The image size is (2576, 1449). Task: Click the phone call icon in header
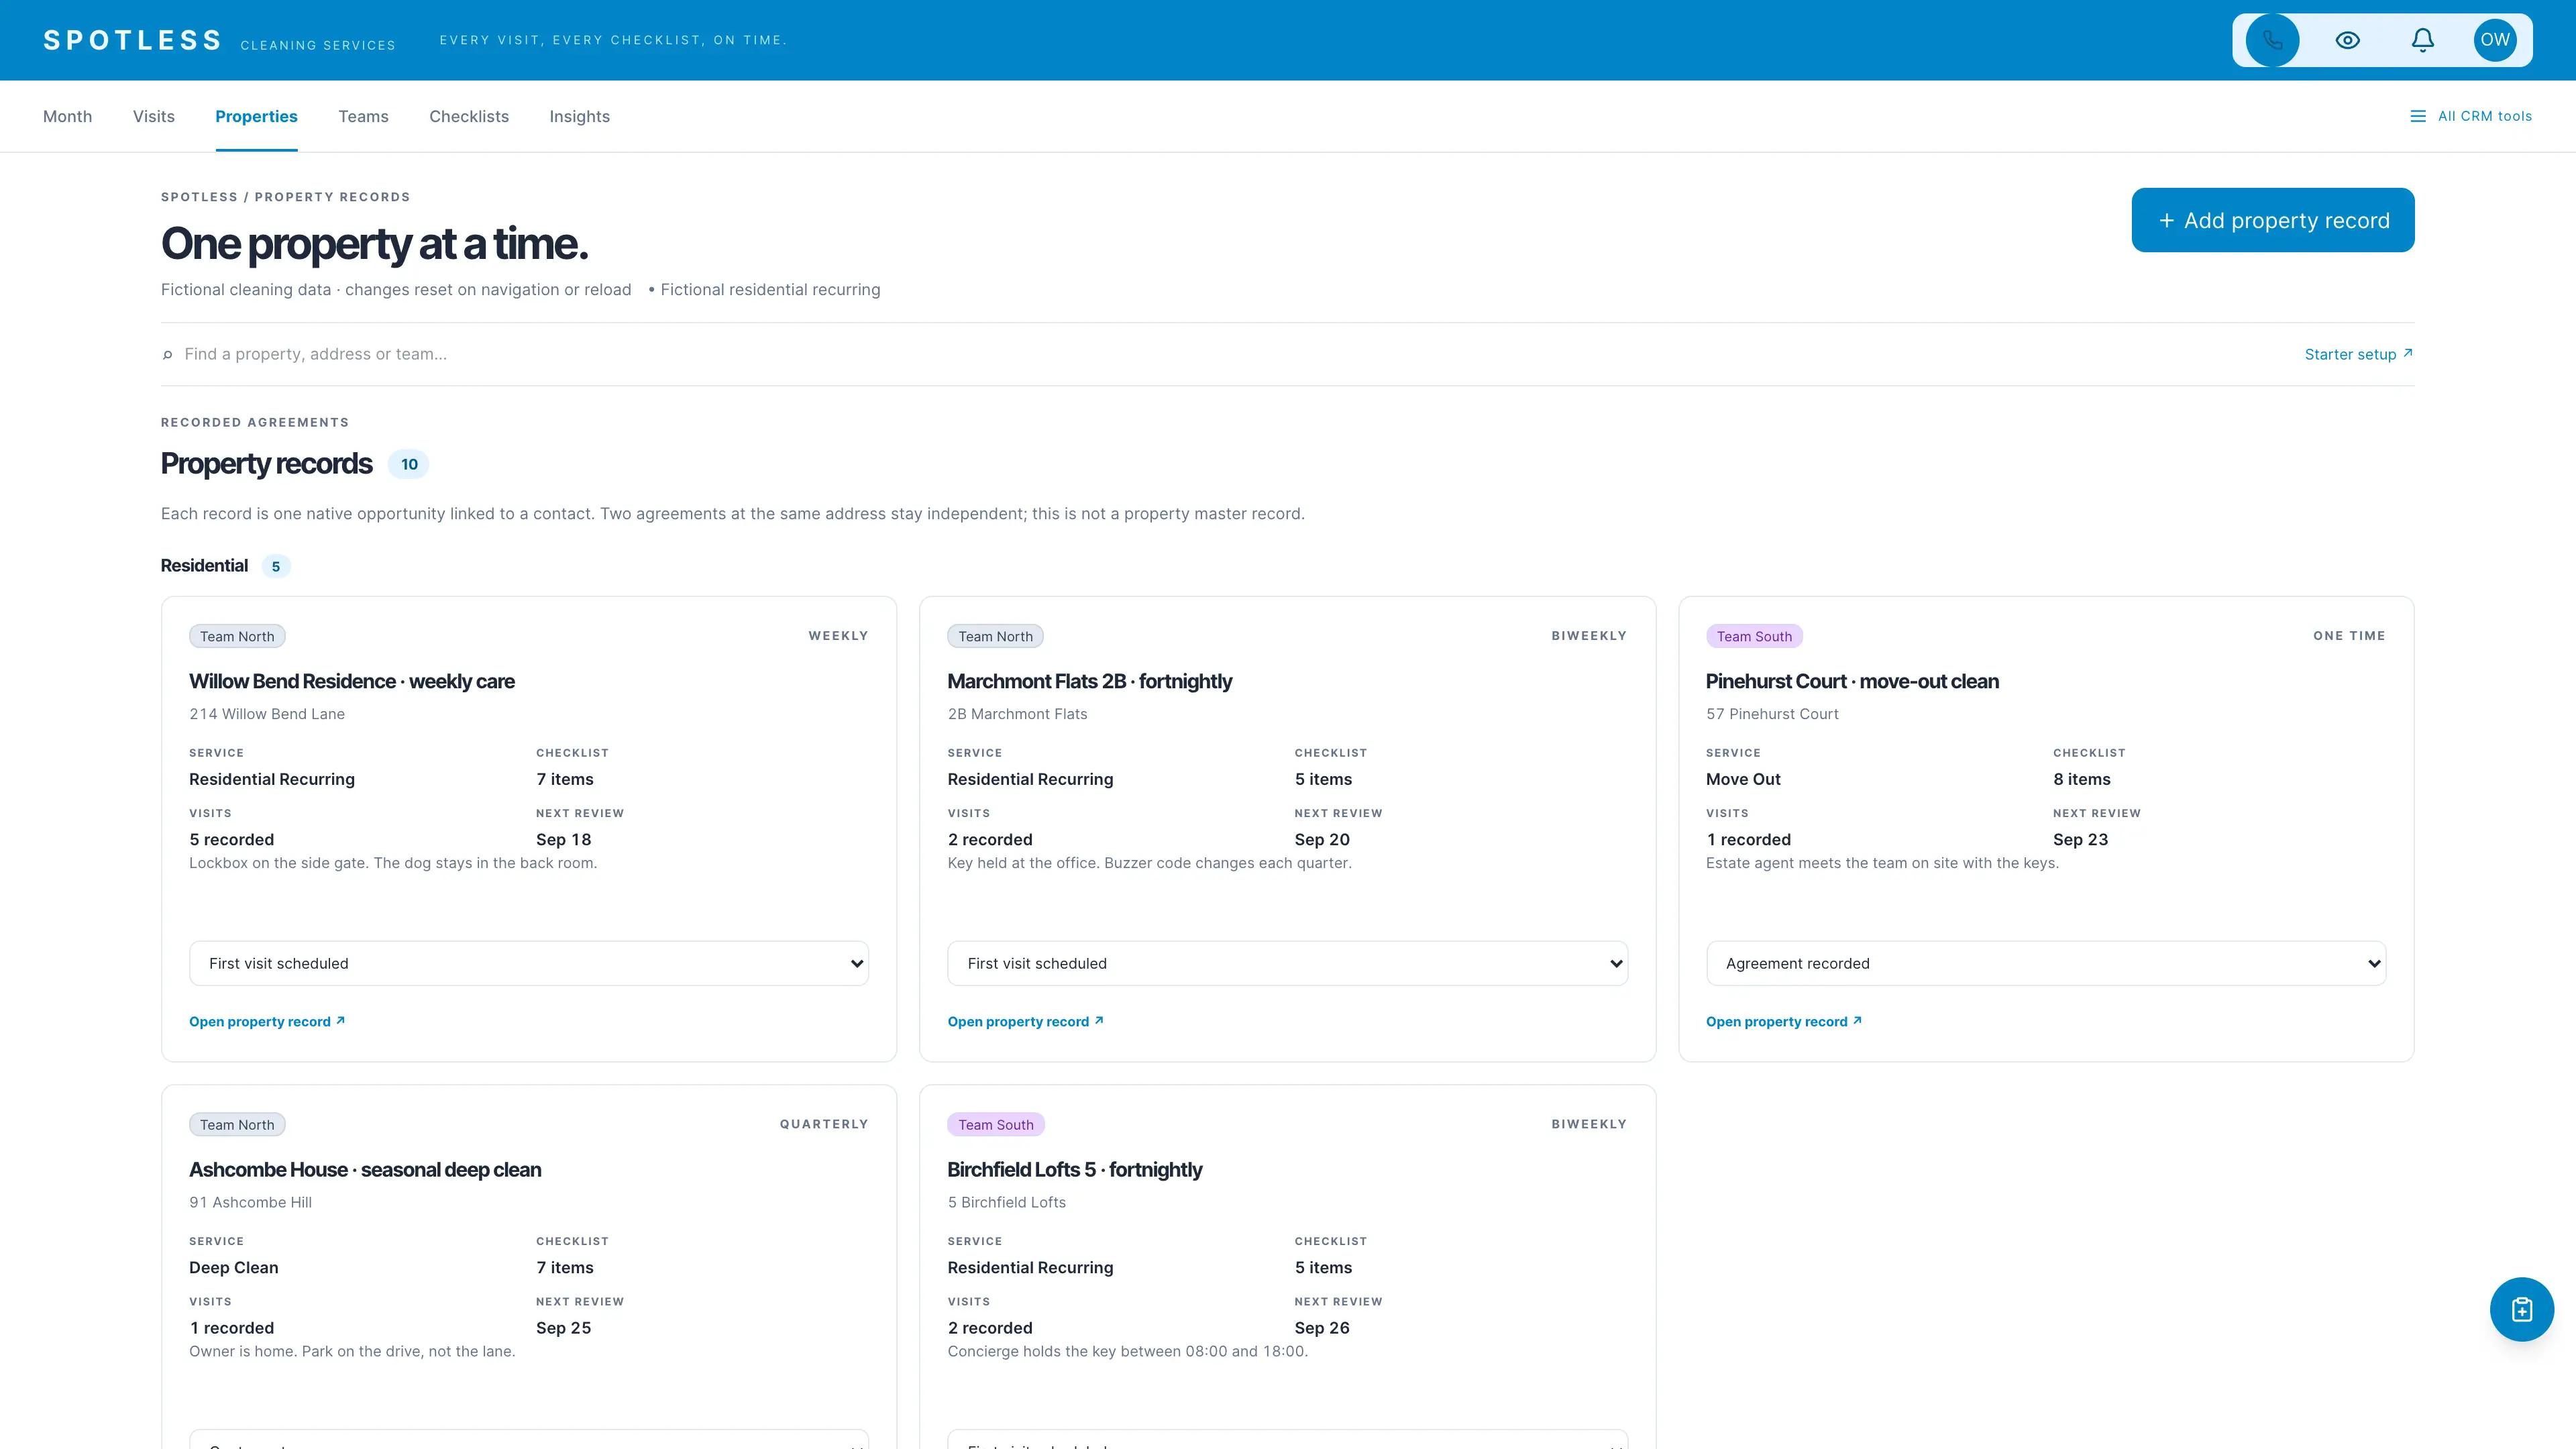tap(2272, 40)
